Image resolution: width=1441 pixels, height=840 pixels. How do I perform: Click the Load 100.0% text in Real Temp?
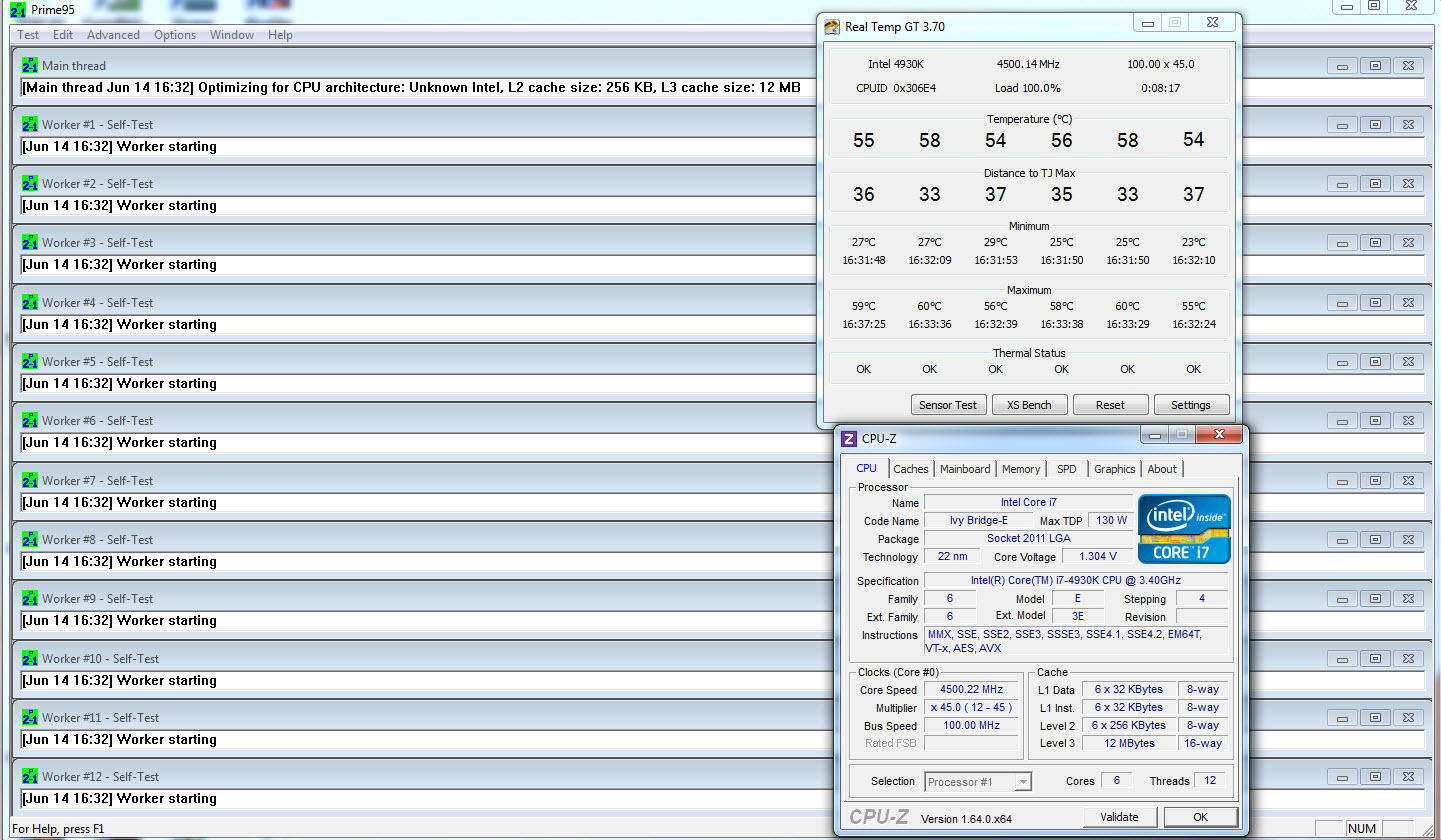click(1028, 88)
